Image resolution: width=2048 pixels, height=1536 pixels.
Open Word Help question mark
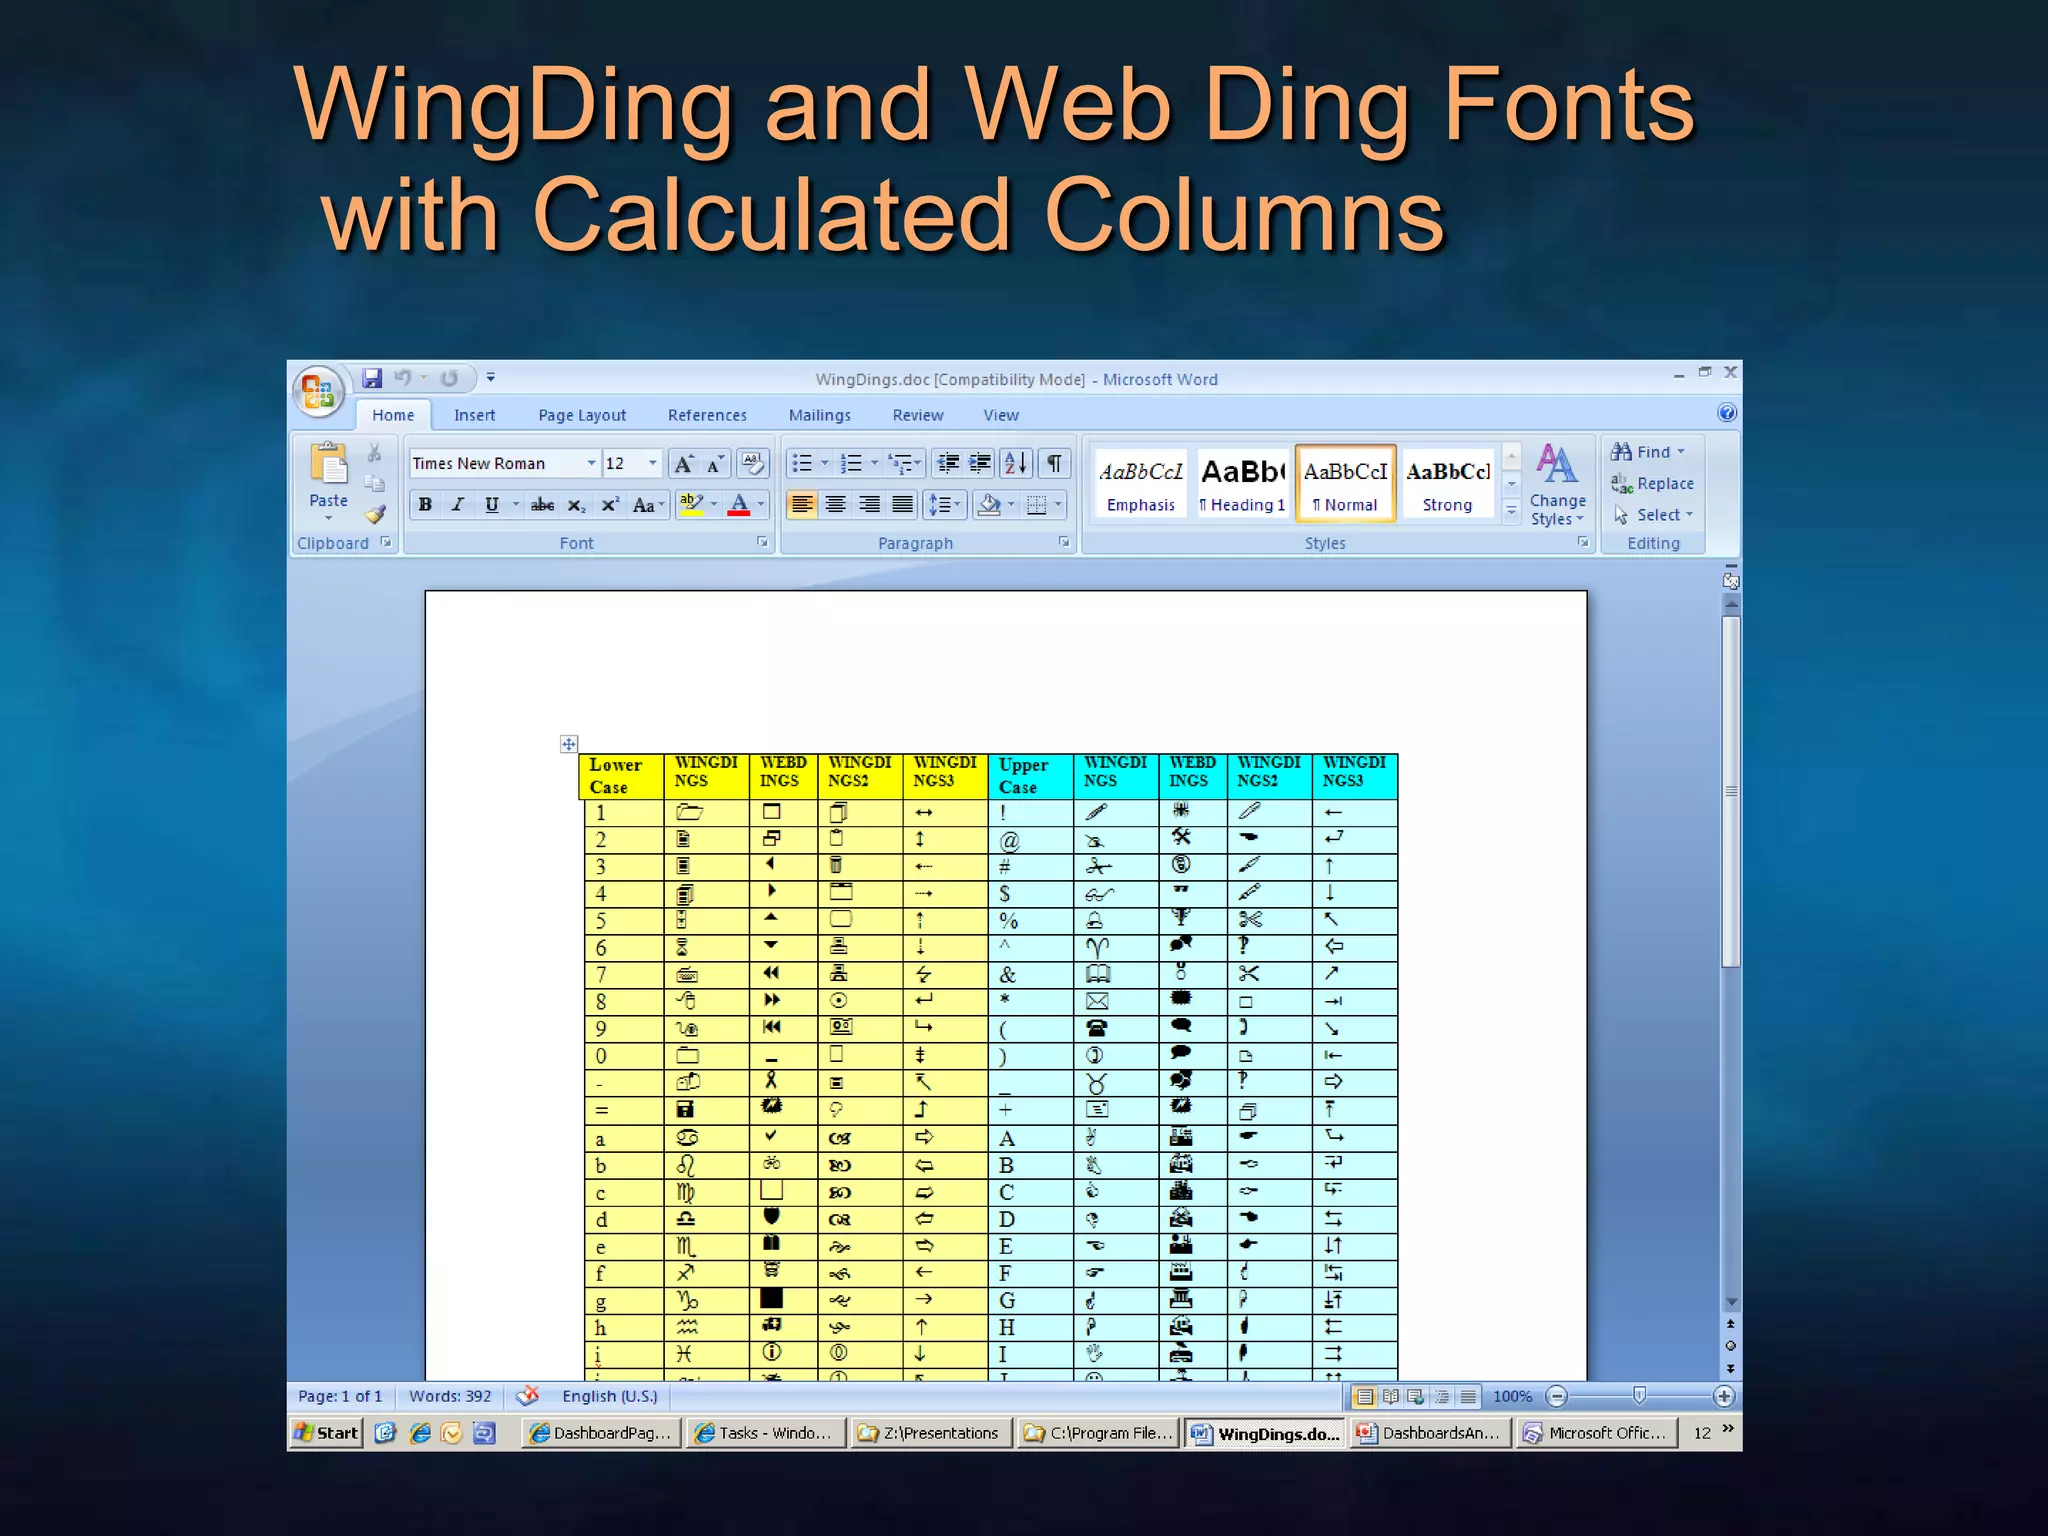pos(1726,413)
